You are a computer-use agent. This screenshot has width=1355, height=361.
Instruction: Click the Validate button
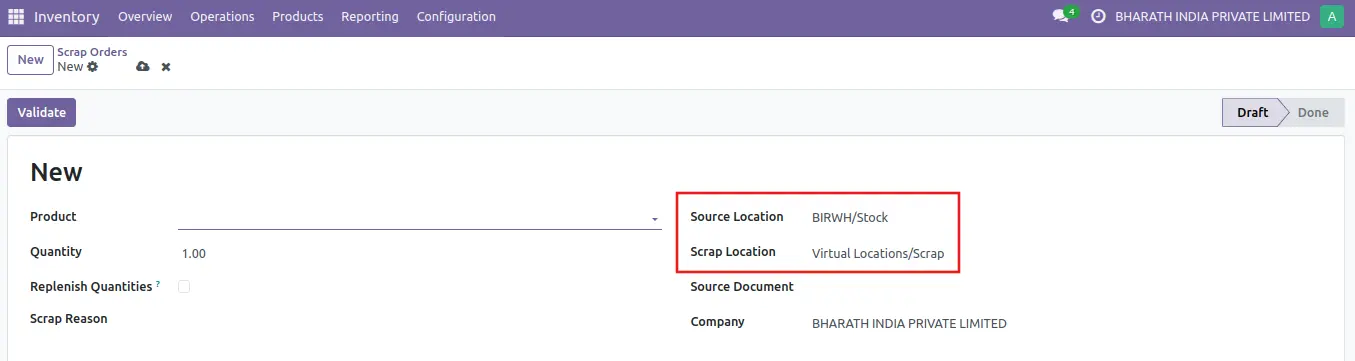[x=41, y=113]
